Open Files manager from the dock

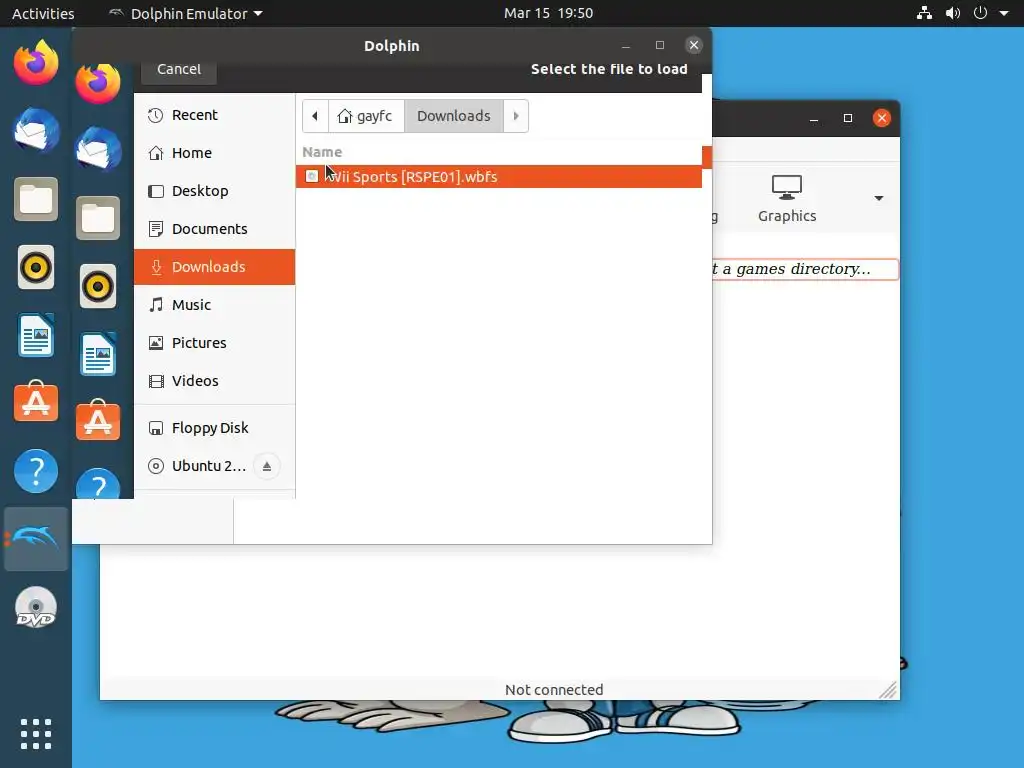click(36, 199)
